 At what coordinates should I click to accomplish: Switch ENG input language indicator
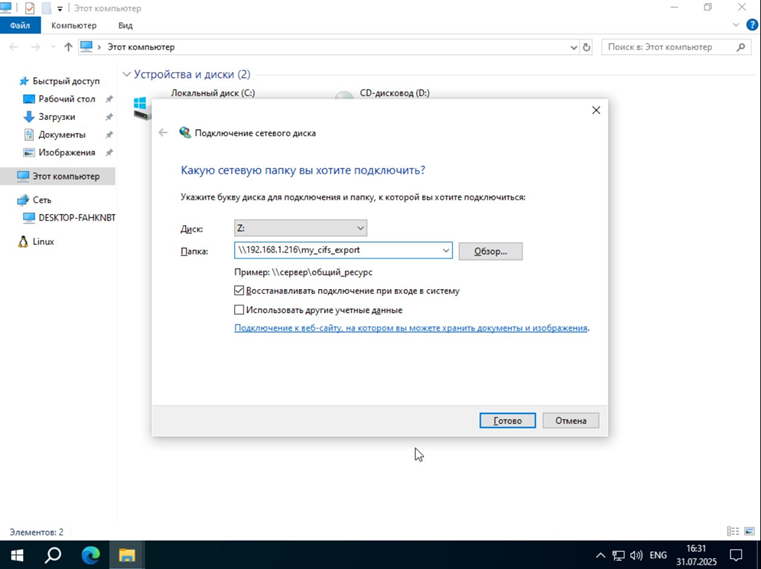[658, 555]
